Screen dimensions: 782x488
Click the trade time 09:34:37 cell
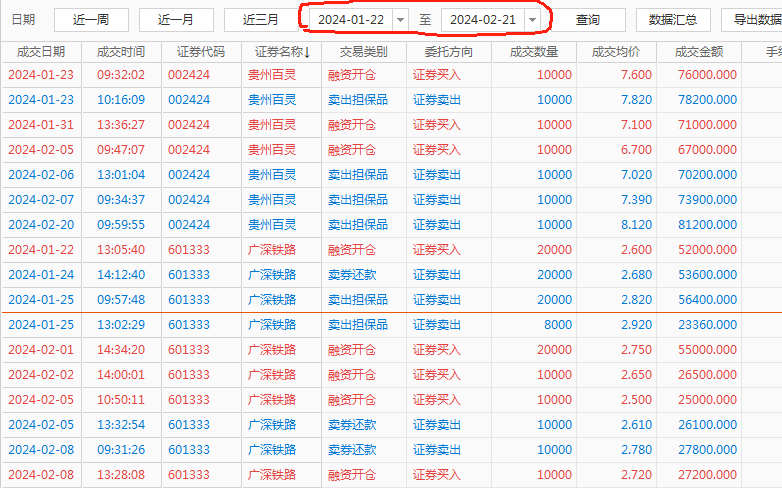tap(121, 200)
